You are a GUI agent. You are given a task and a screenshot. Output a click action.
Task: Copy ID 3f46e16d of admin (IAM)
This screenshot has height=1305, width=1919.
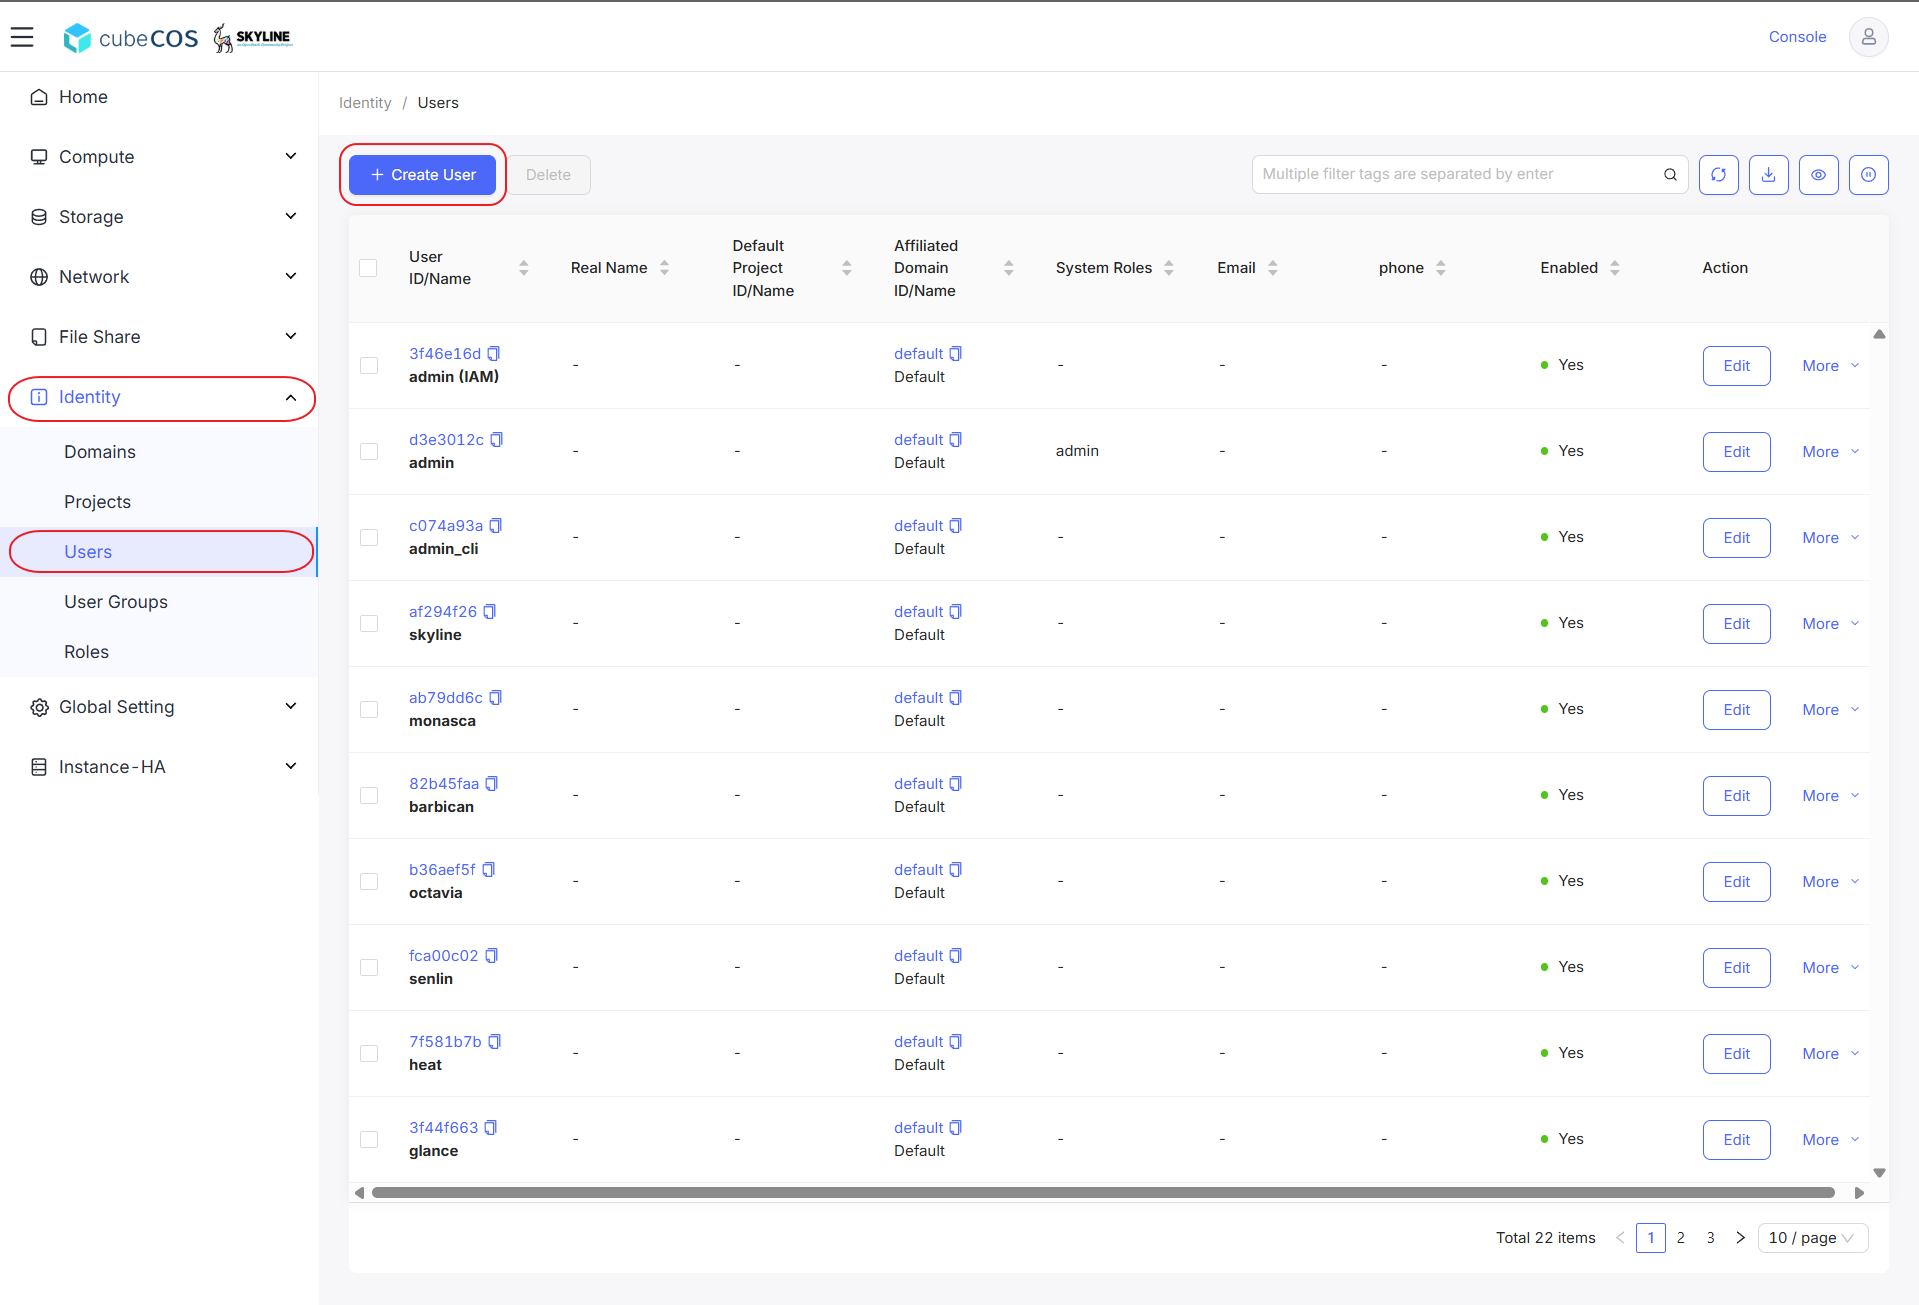[493, 354]
